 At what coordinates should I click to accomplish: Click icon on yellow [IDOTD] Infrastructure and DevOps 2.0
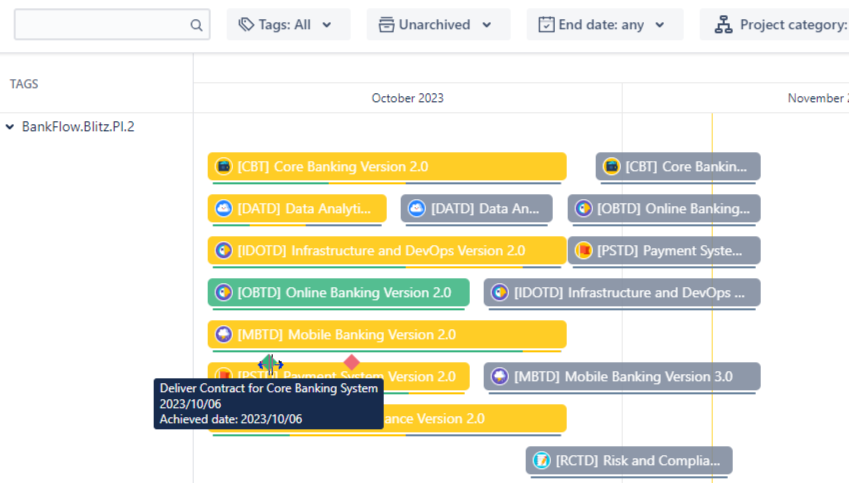(x=224, y=250)
